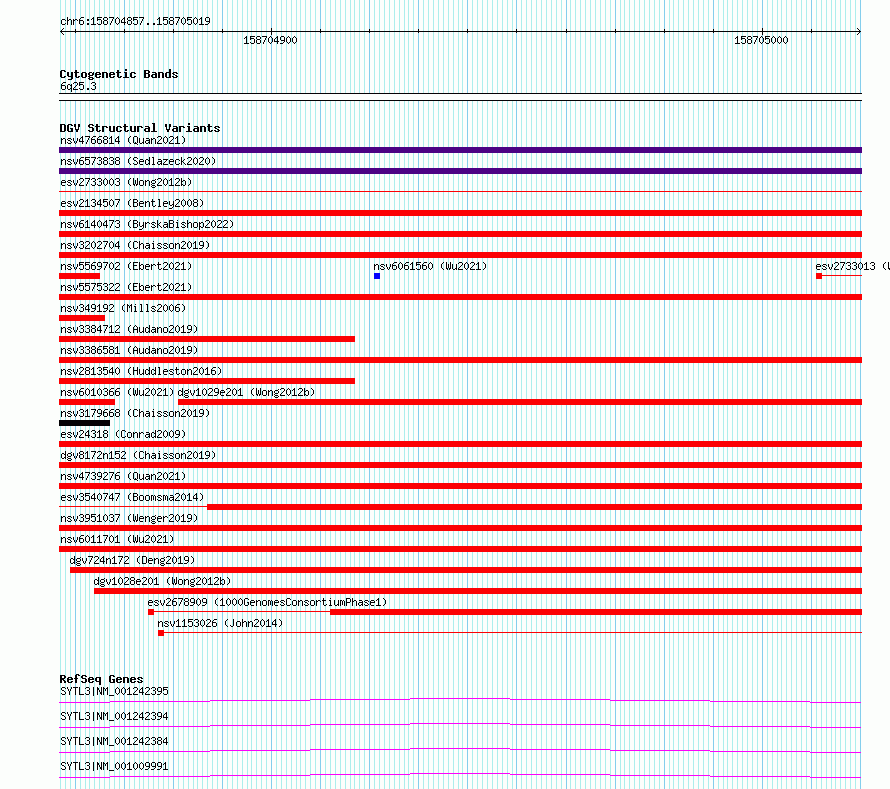Open nsv3384712 (Audano2019) variant

[129, 329]
